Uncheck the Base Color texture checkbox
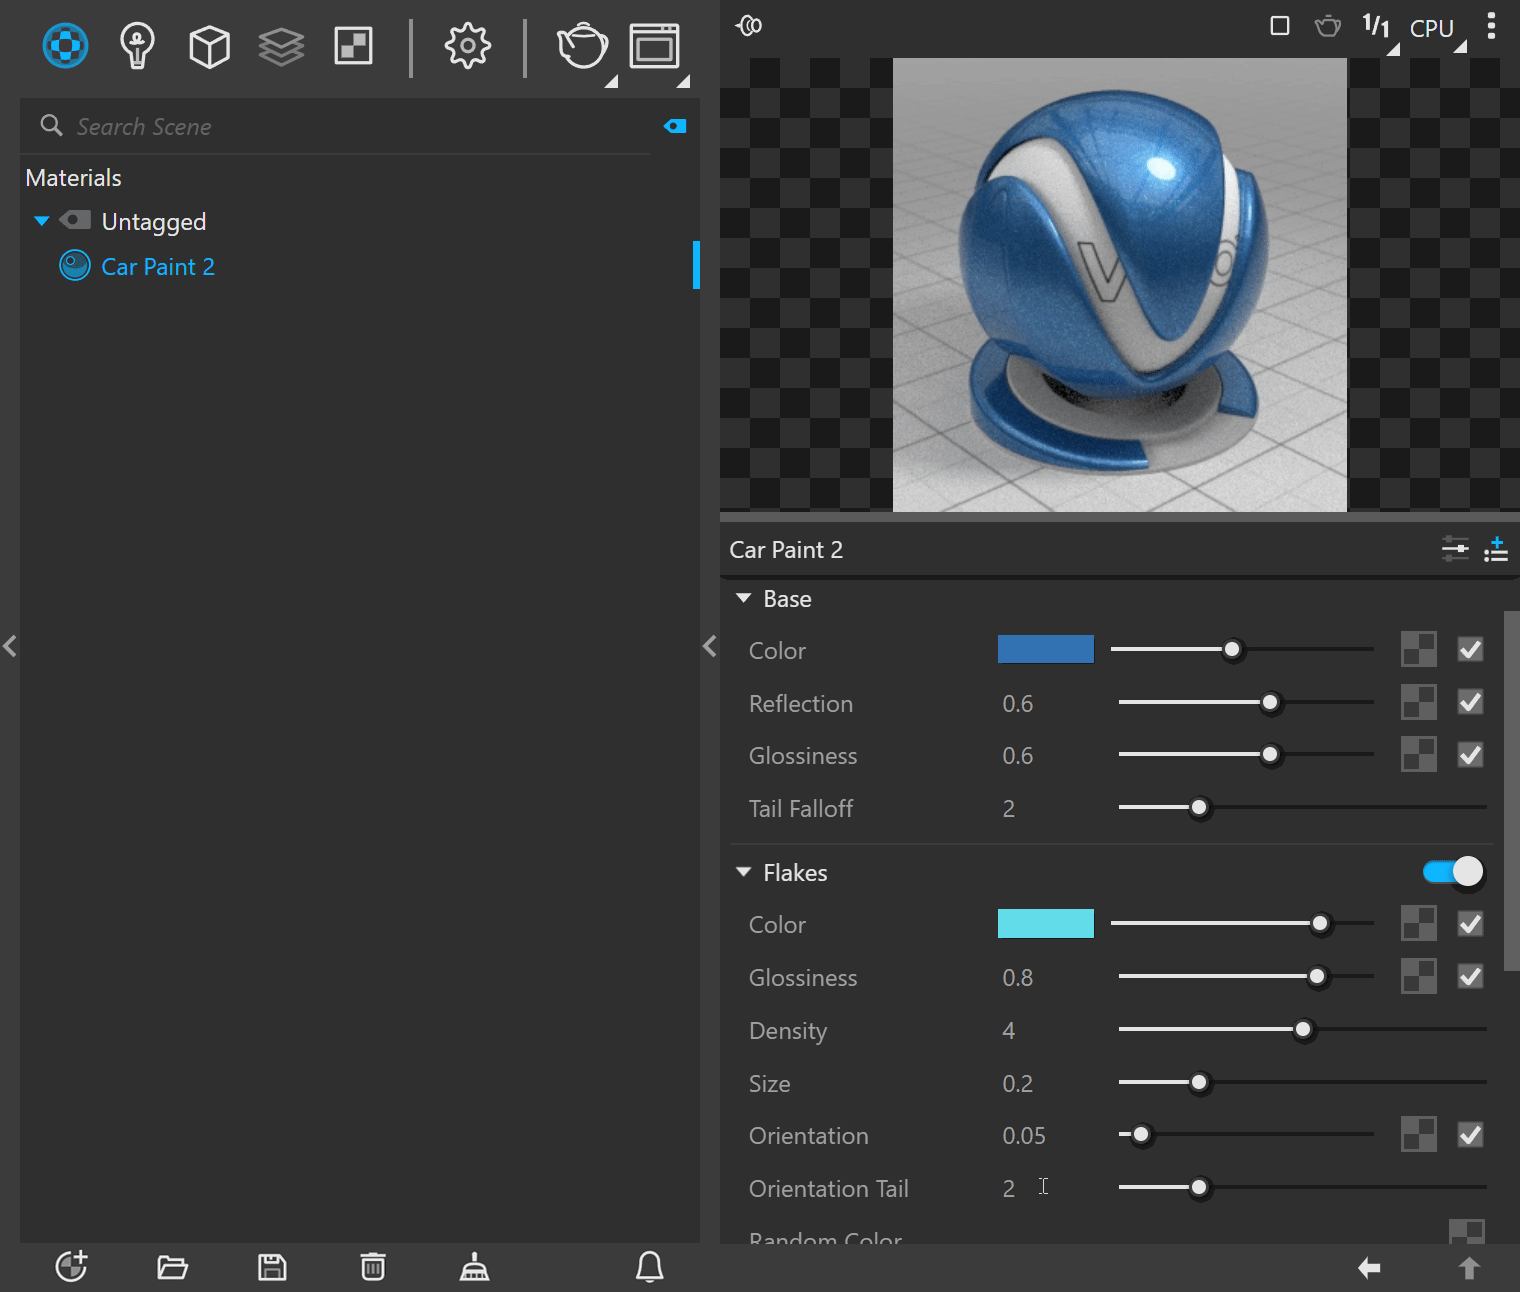 point(1470,649)
